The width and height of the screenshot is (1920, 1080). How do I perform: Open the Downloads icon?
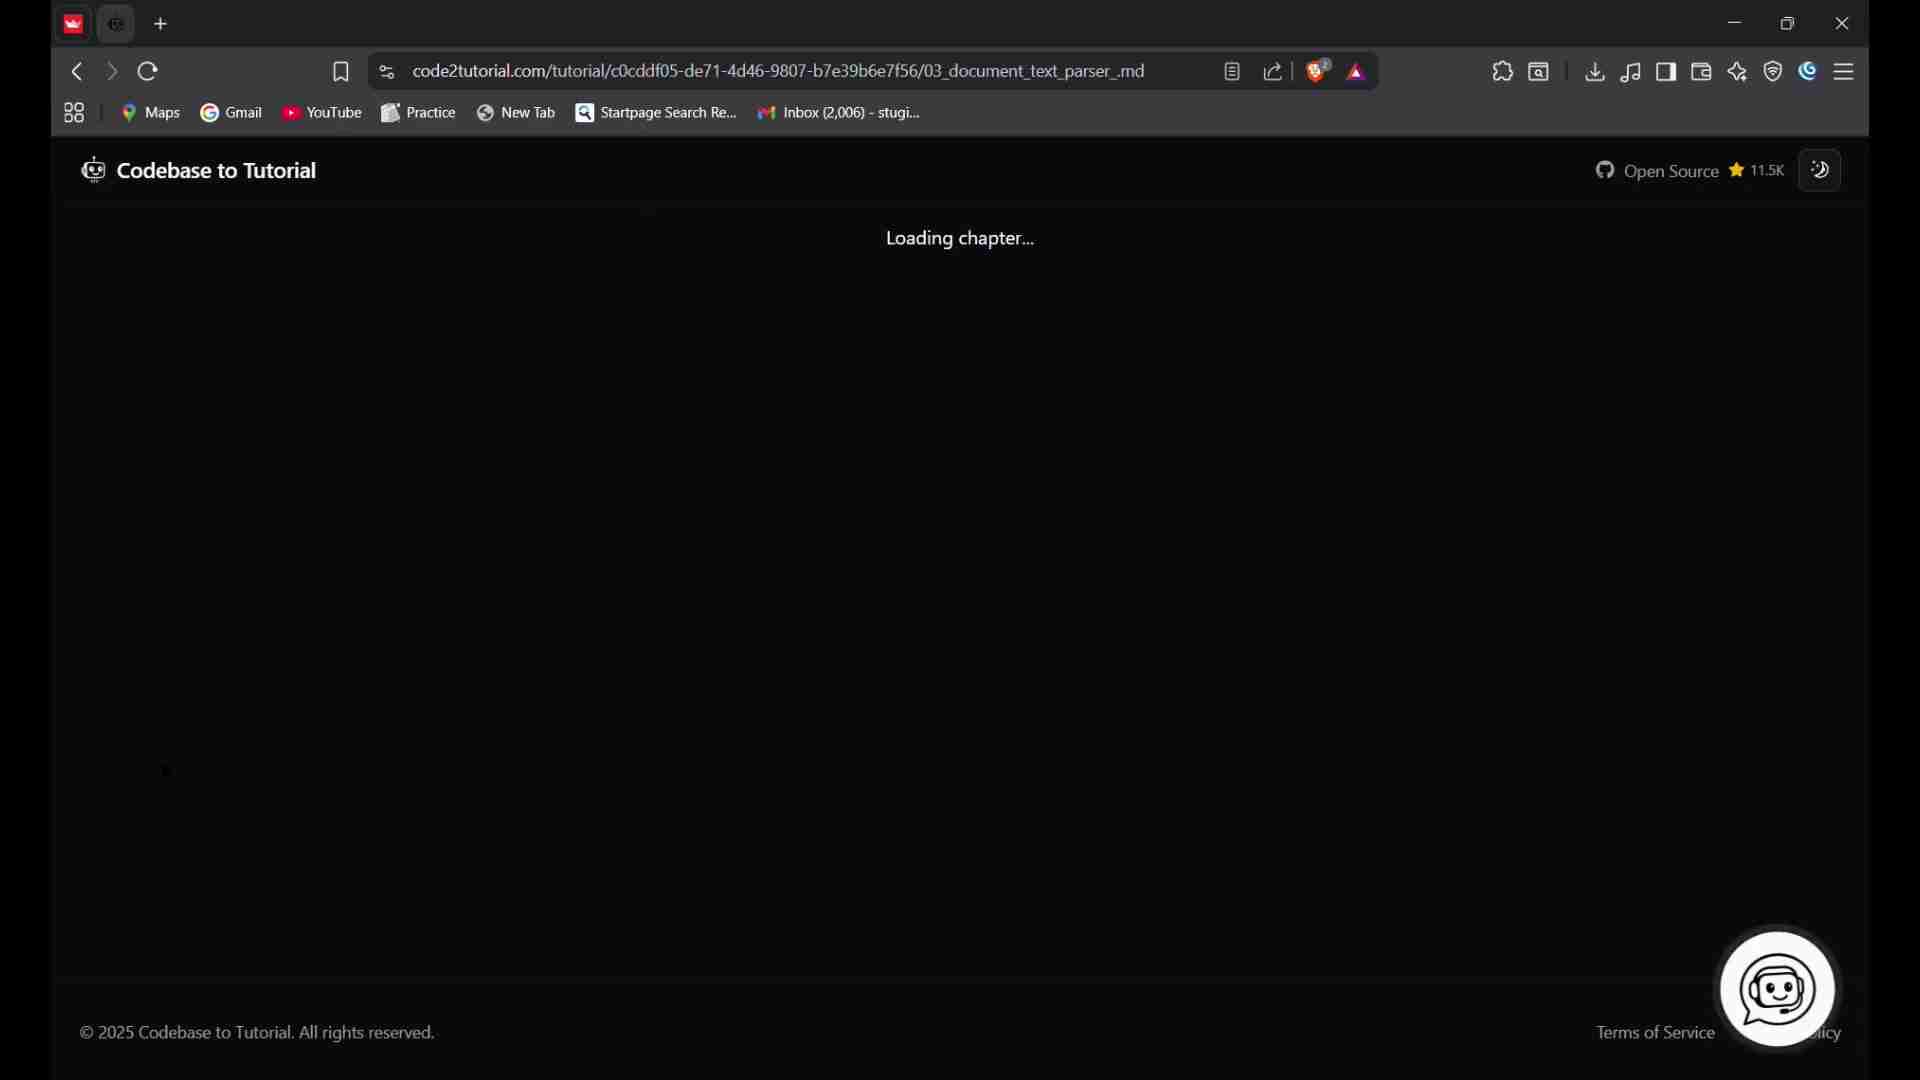tap(1597, 72)
